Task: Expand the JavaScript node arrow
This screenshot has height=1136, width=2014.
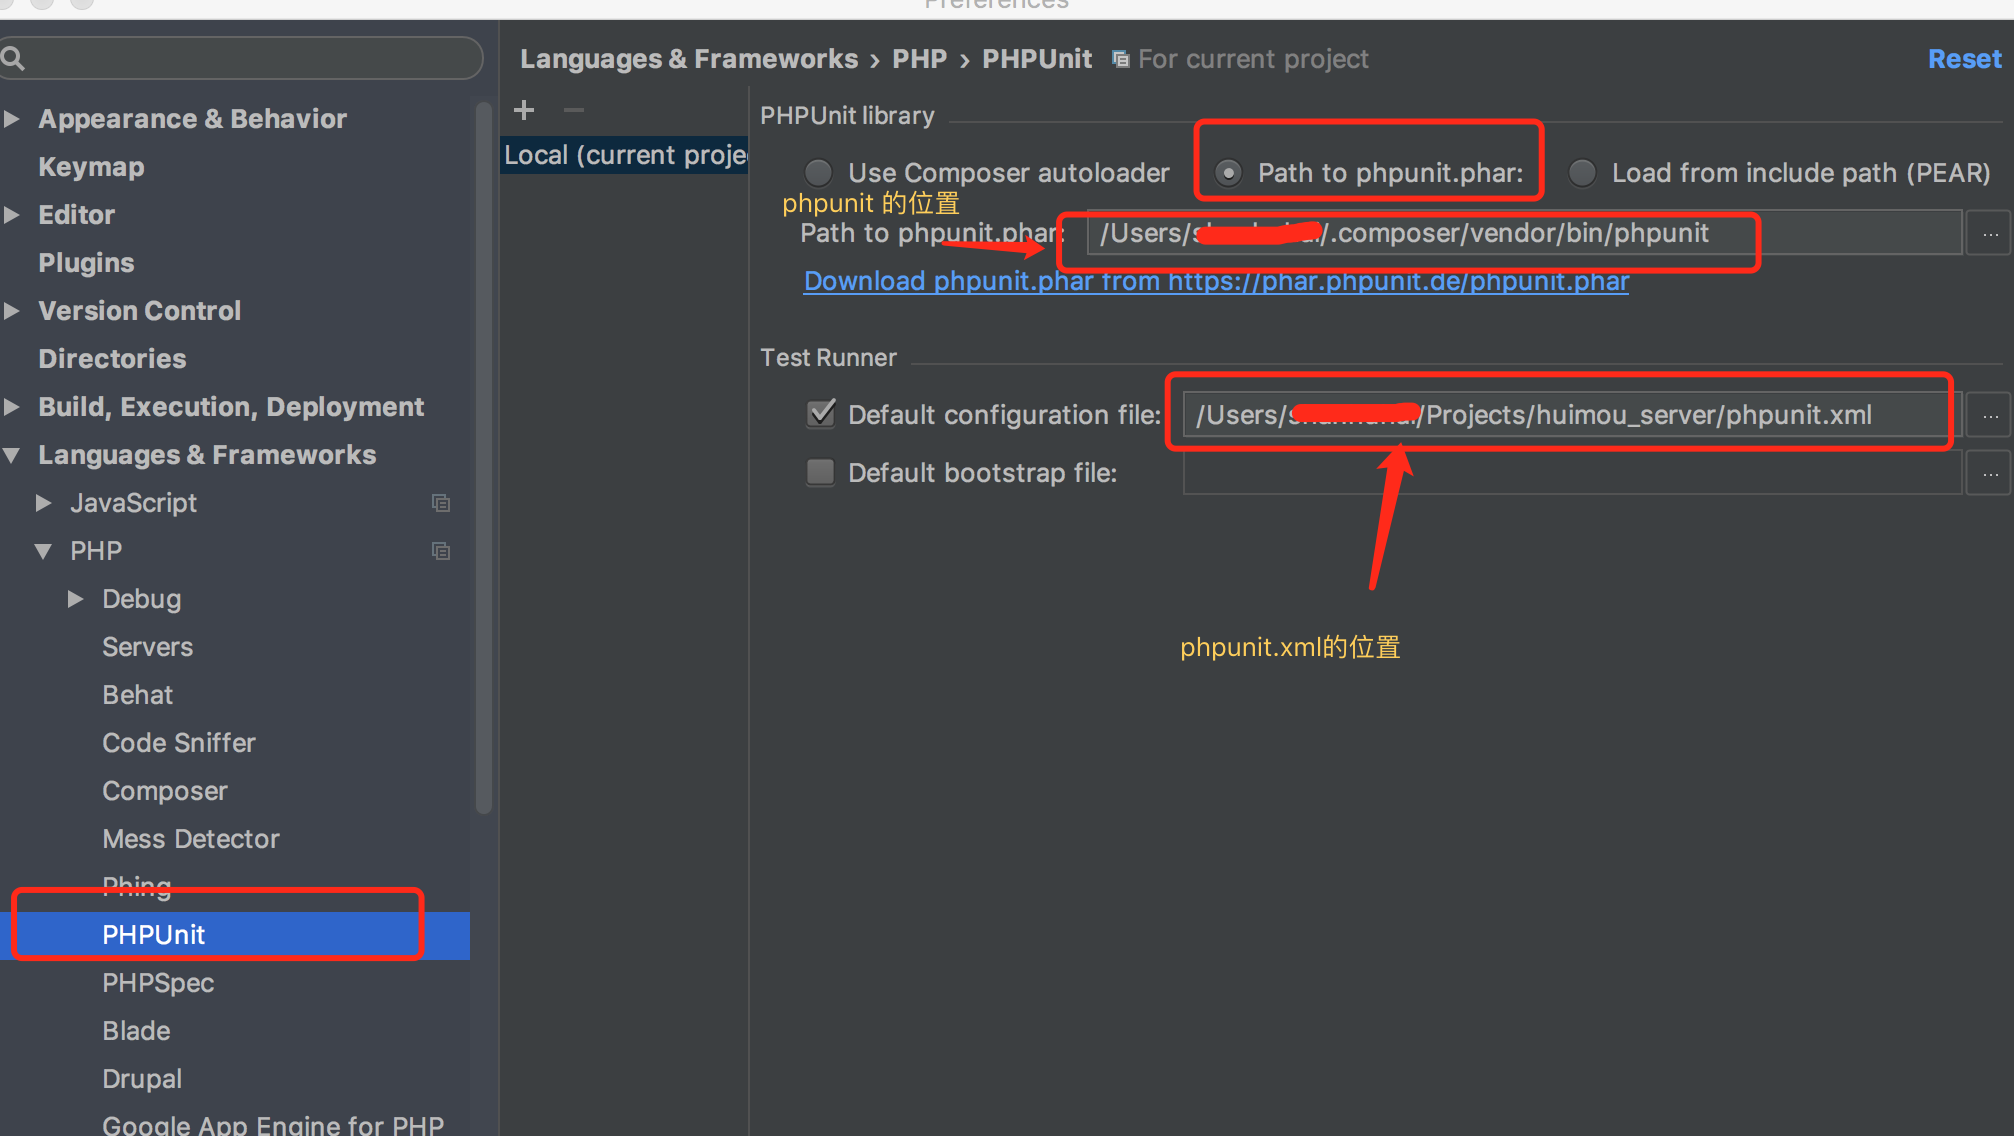Action: pos(44,503)
